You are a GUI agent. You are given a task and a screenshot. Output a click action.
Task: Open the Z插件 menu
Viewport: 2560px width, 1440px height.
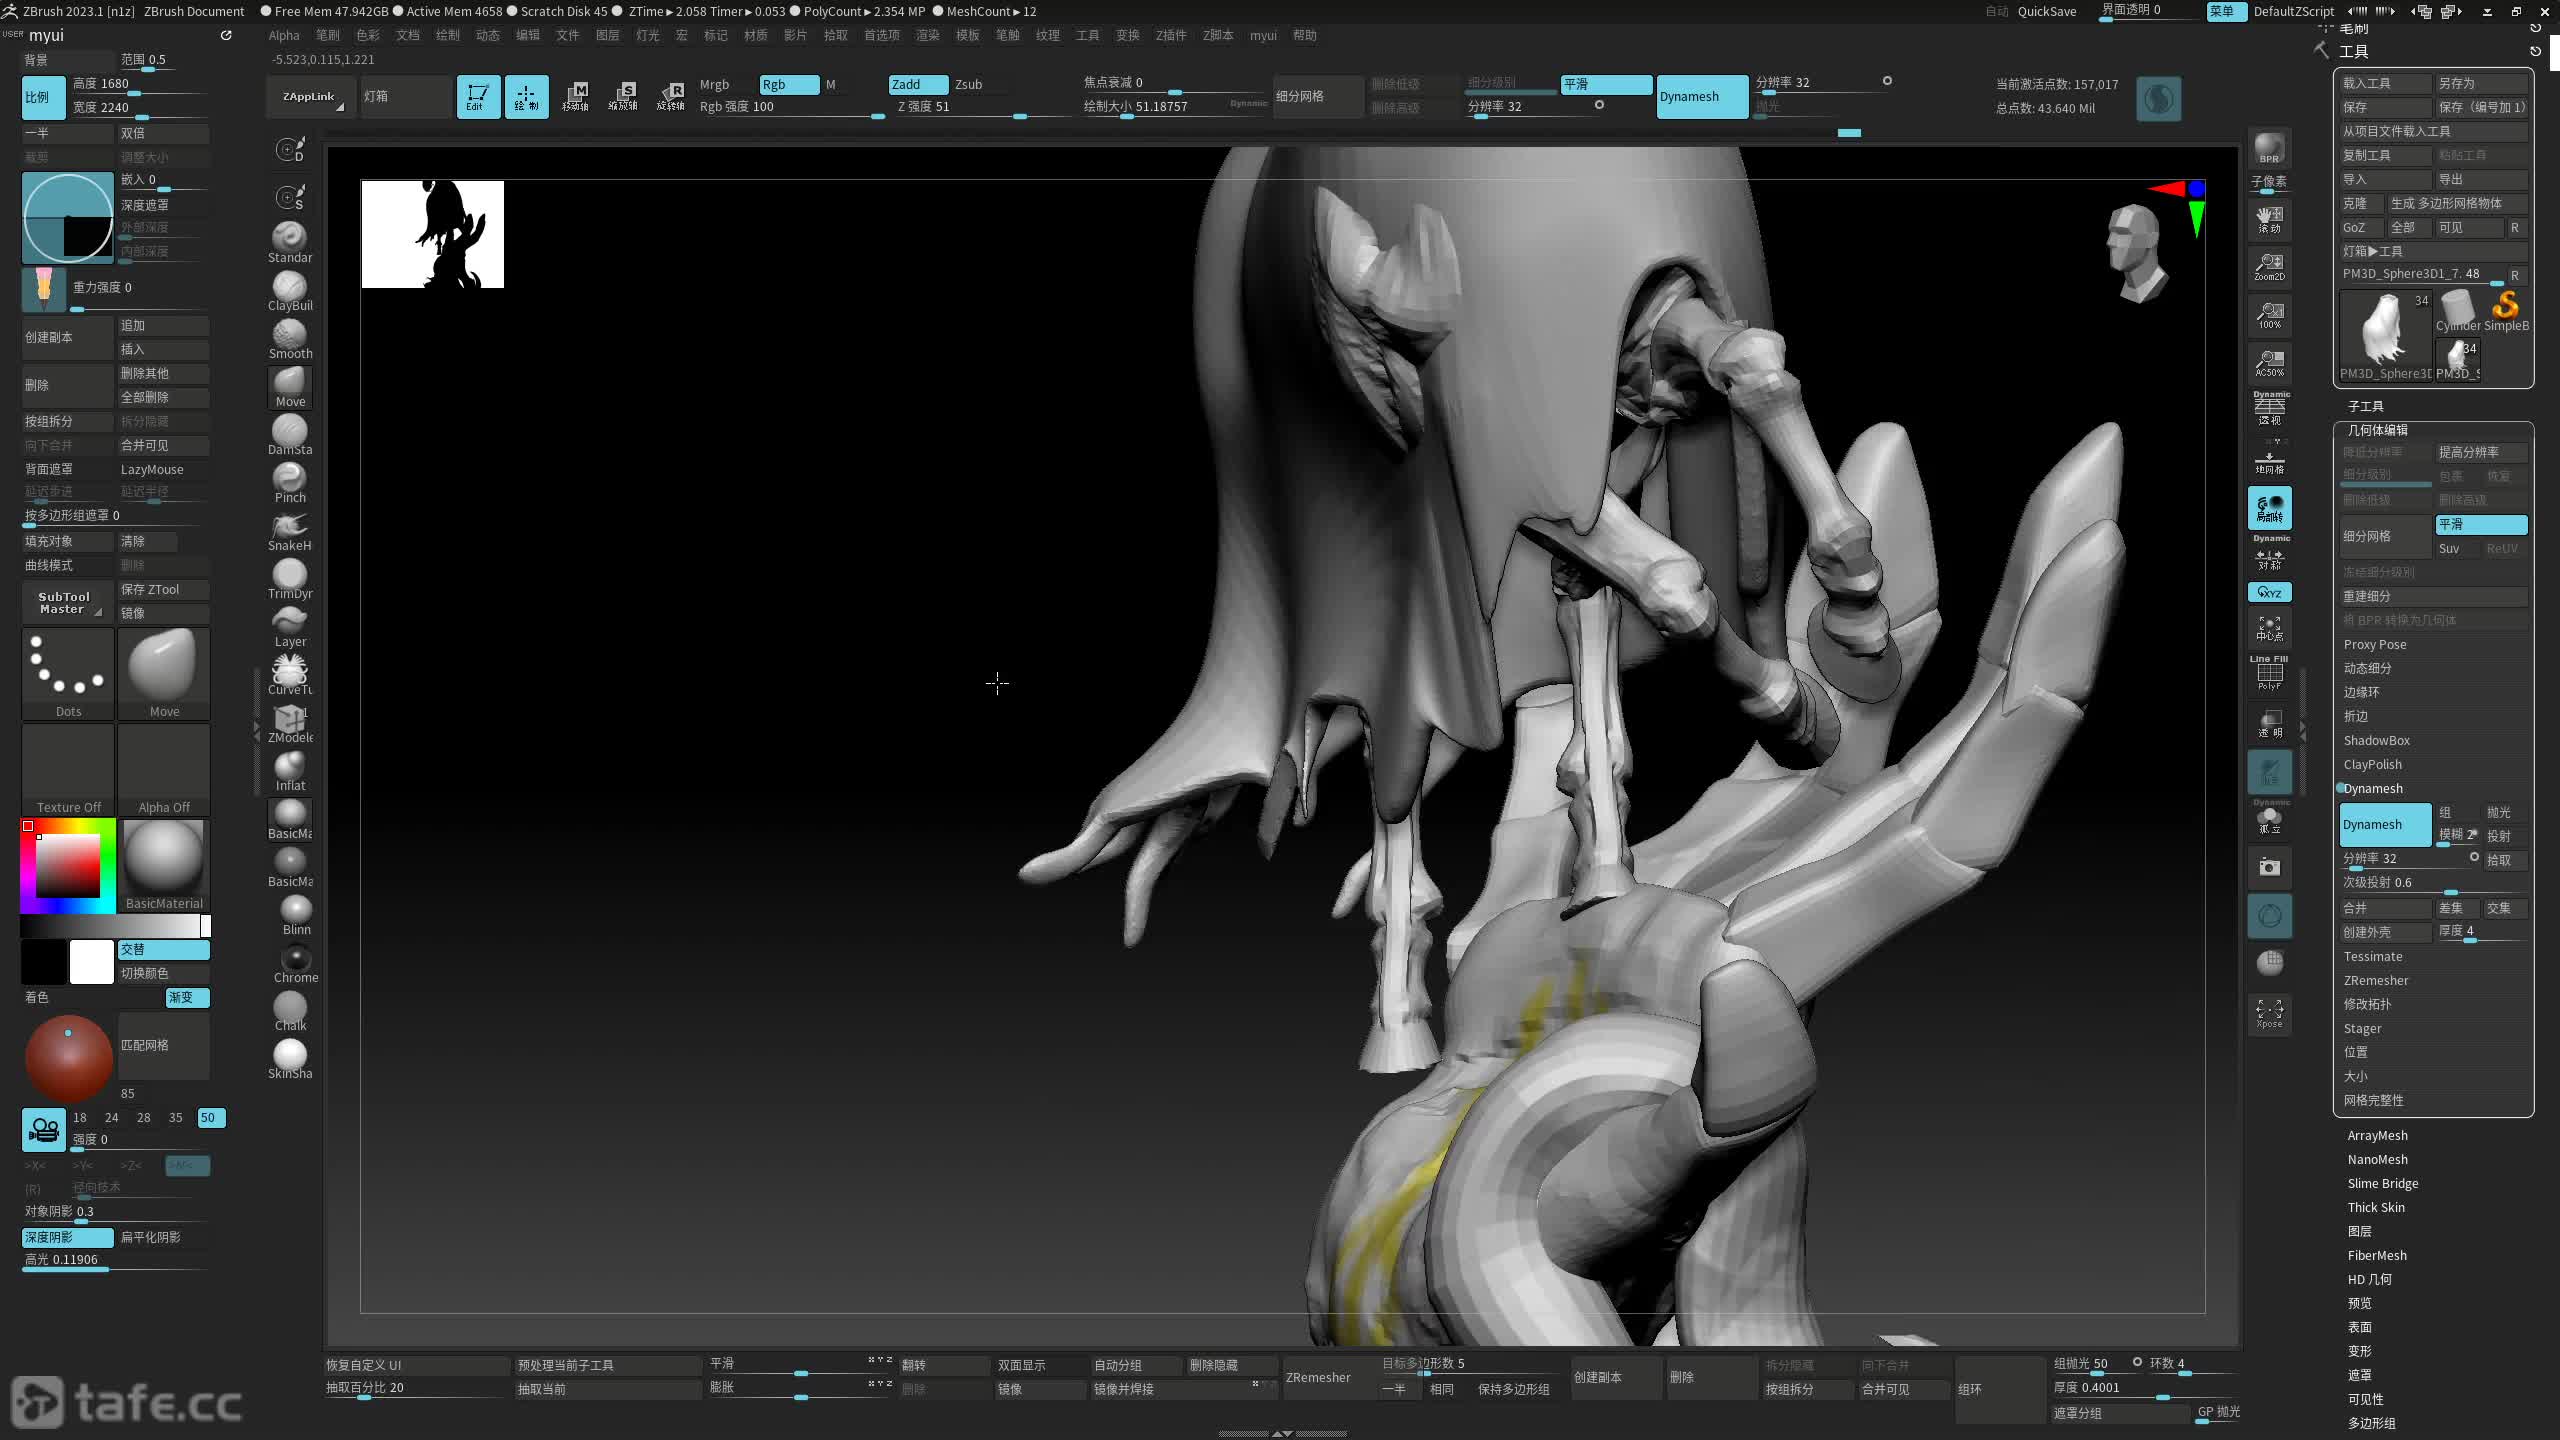pyautogui.click(x=1170, y=35)
